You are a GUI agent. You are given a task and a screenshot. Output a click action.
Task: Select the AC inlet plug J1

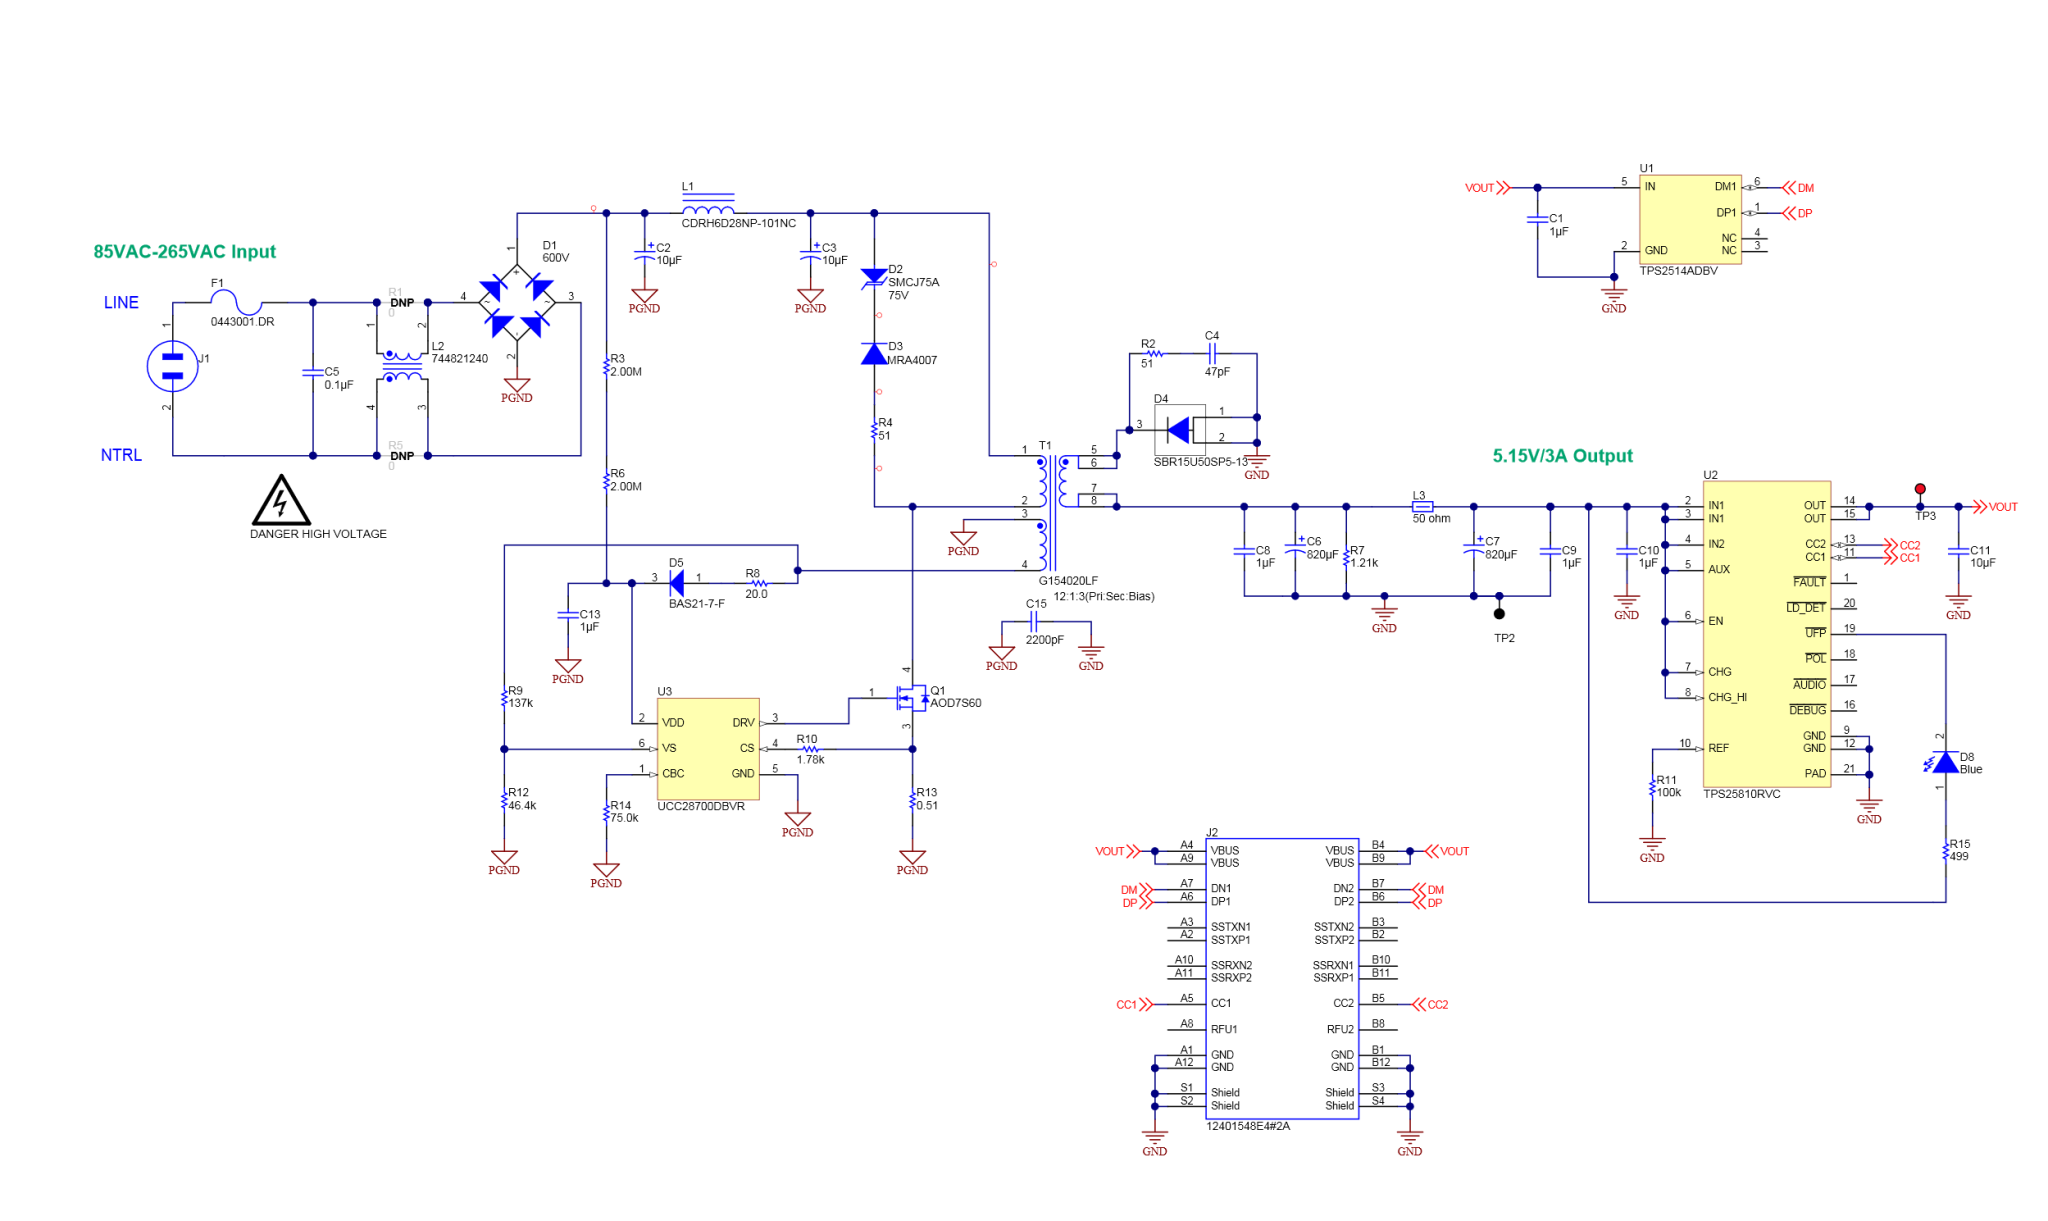pyautogui.click(x=172, y=365)
